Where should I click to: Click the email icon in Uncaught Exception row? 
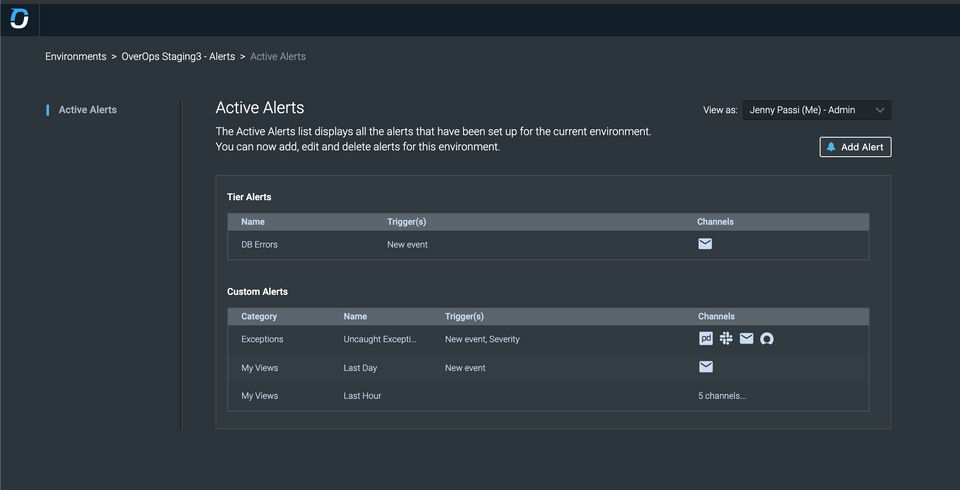tap(746, 339)
